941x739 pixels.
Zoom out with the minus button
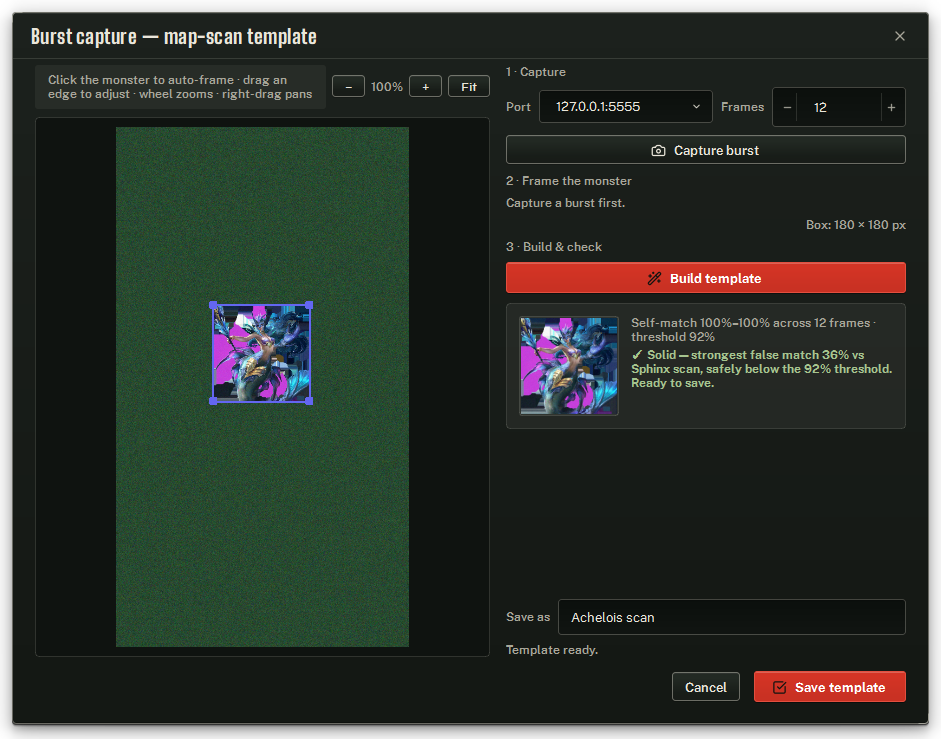tap(348, 86)
